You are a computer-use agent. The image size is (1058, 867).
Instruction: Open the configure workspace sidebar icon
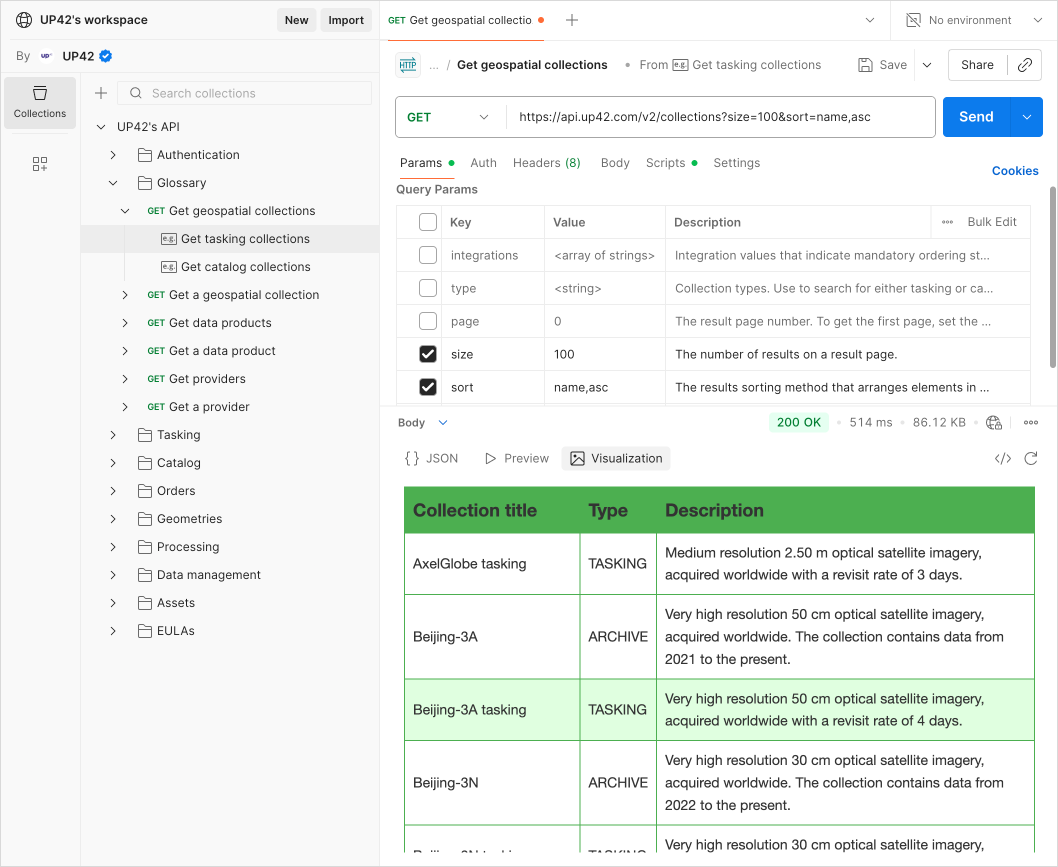40,164
